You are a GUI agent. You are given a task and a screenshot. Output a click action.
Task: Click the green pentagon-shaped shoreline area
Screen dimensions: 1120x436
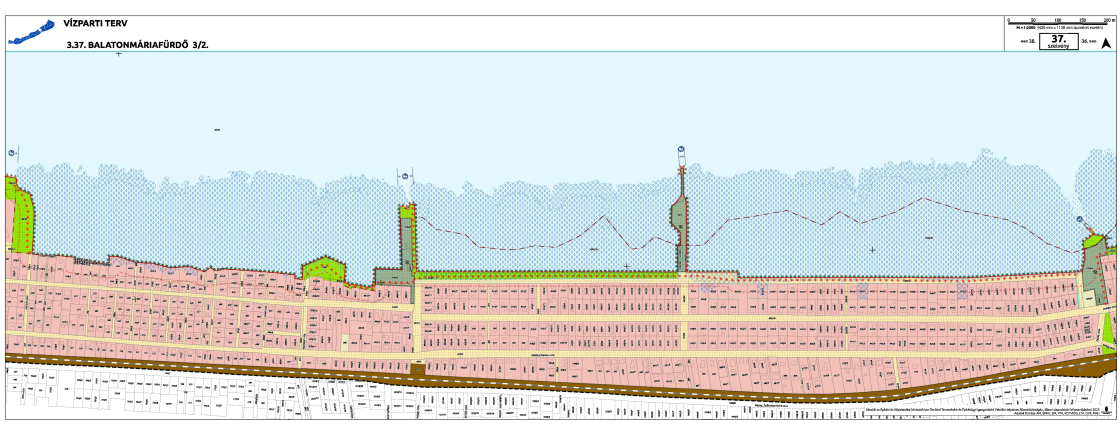tap(323, 269)
